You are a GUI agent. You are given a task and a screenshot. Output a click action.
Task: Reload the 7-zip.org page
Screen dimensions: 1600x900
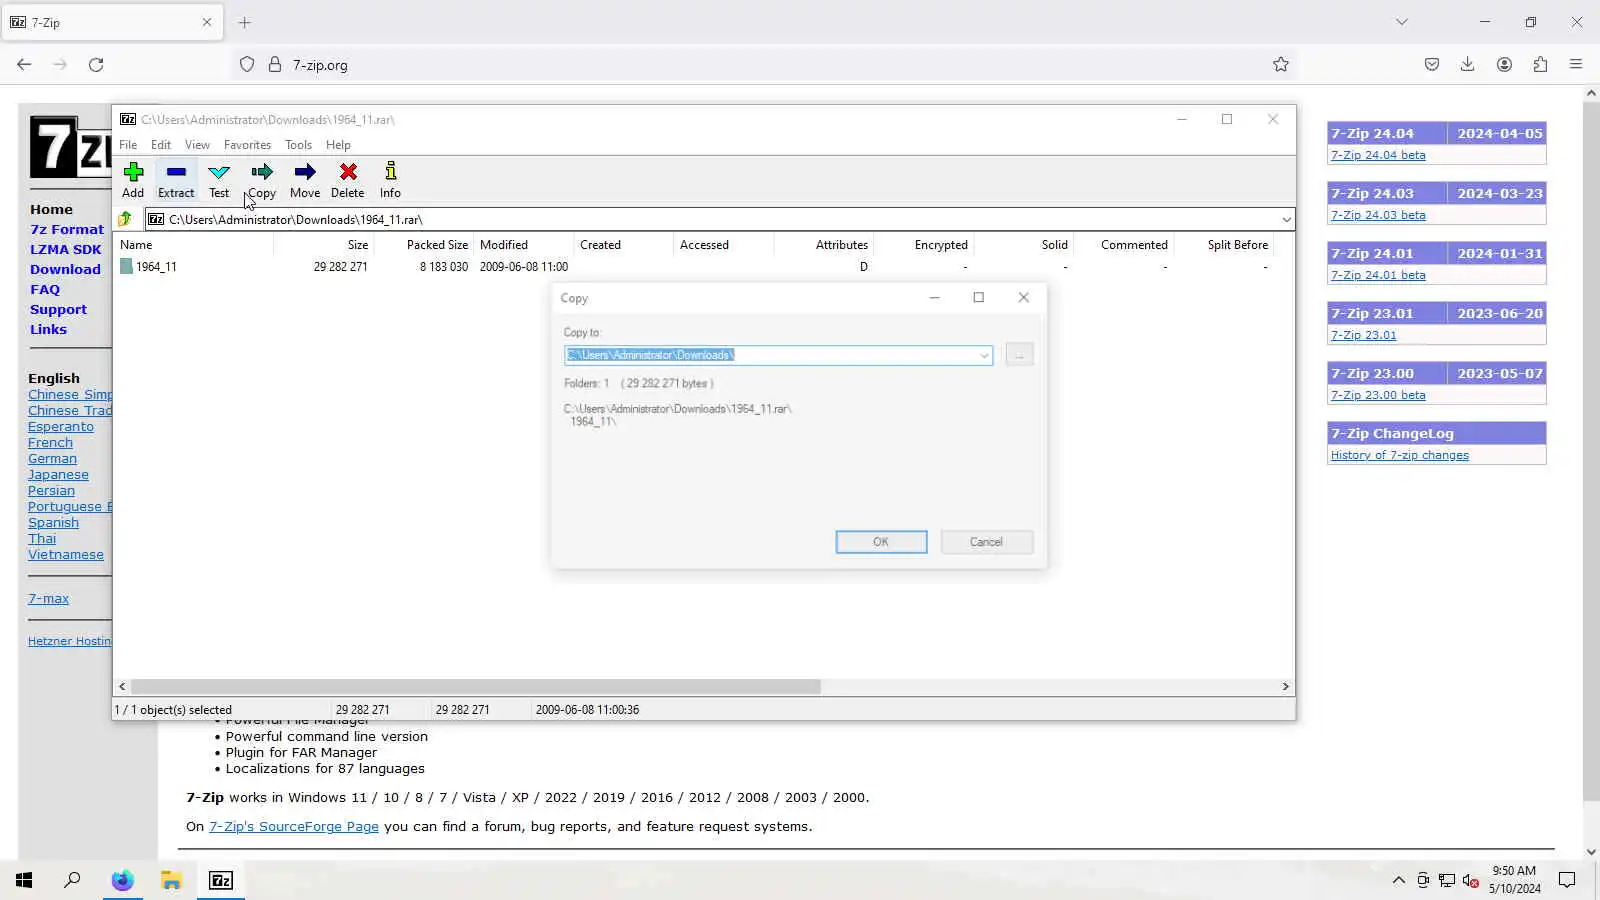96,64
